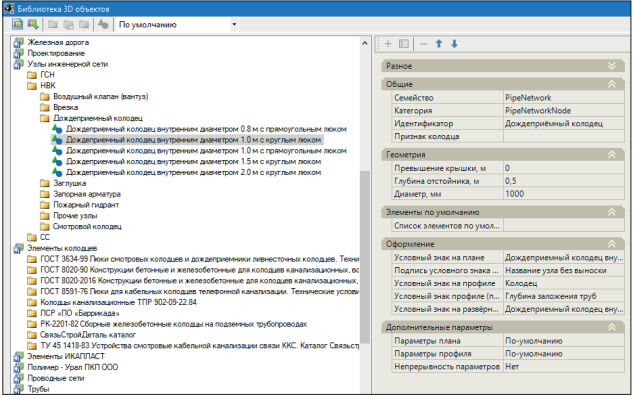Open the 'ТУ 45 1418-83' folder
The image size is (635, 399).
tap(199, 346)
